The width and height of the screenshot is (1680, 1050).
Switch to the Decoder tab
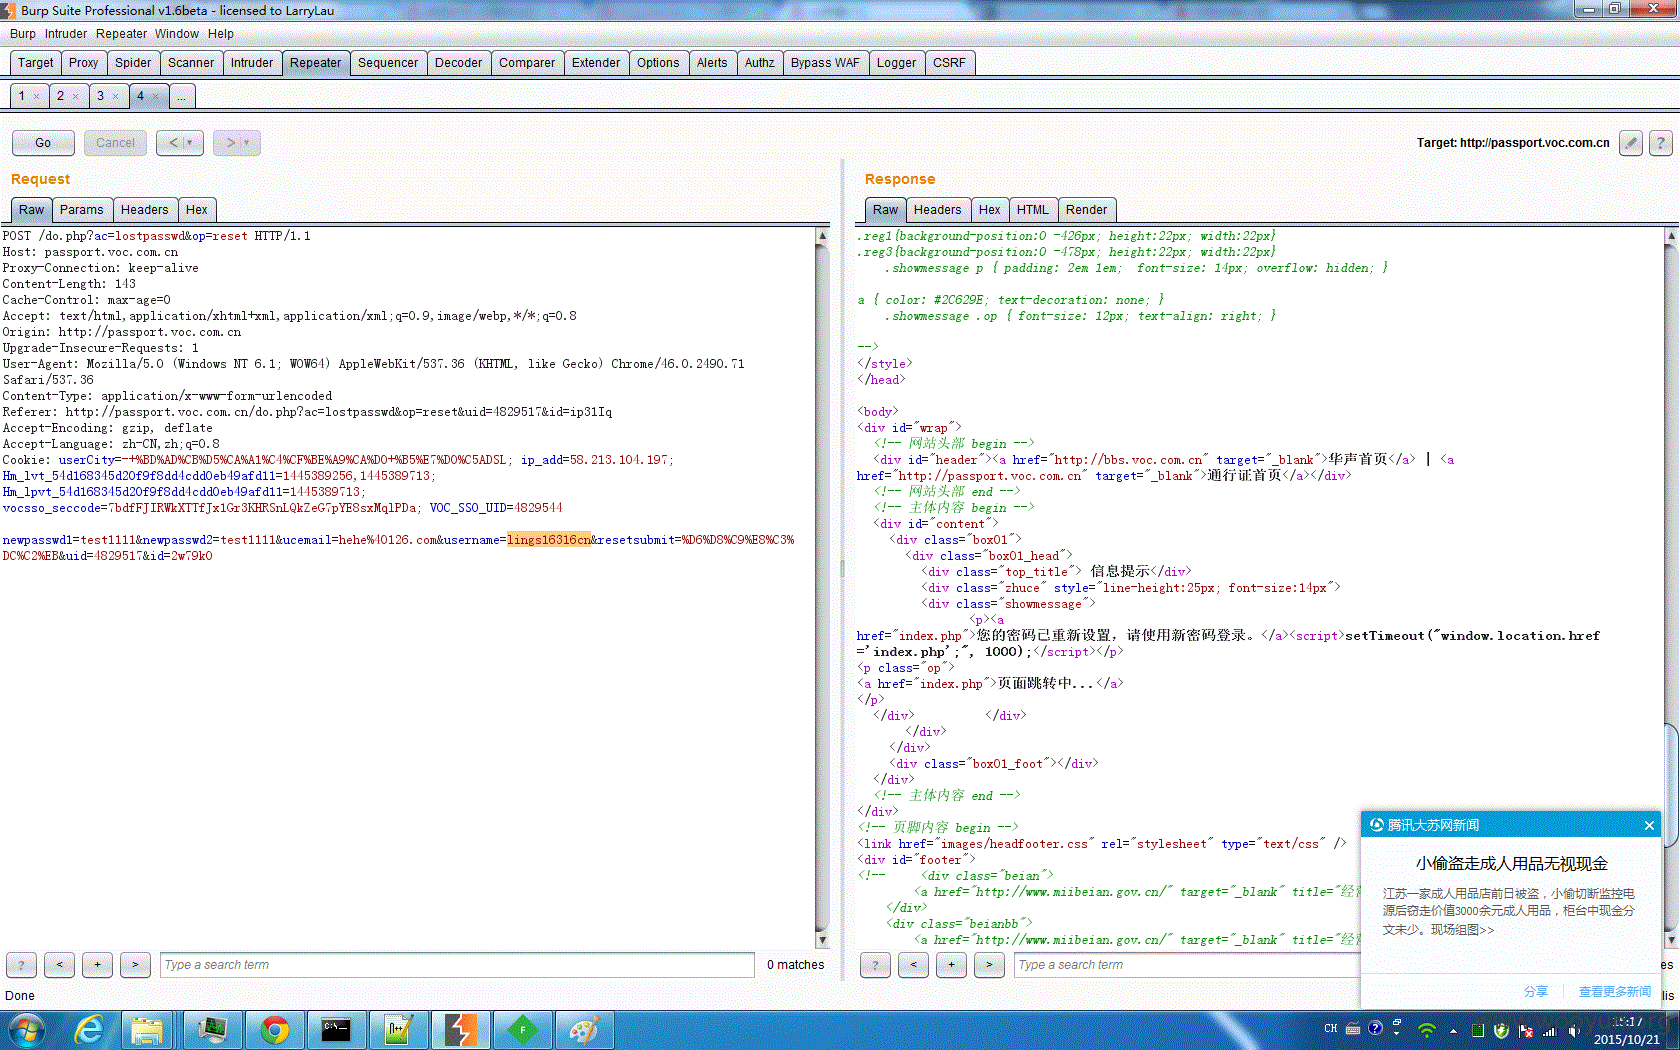459,63
